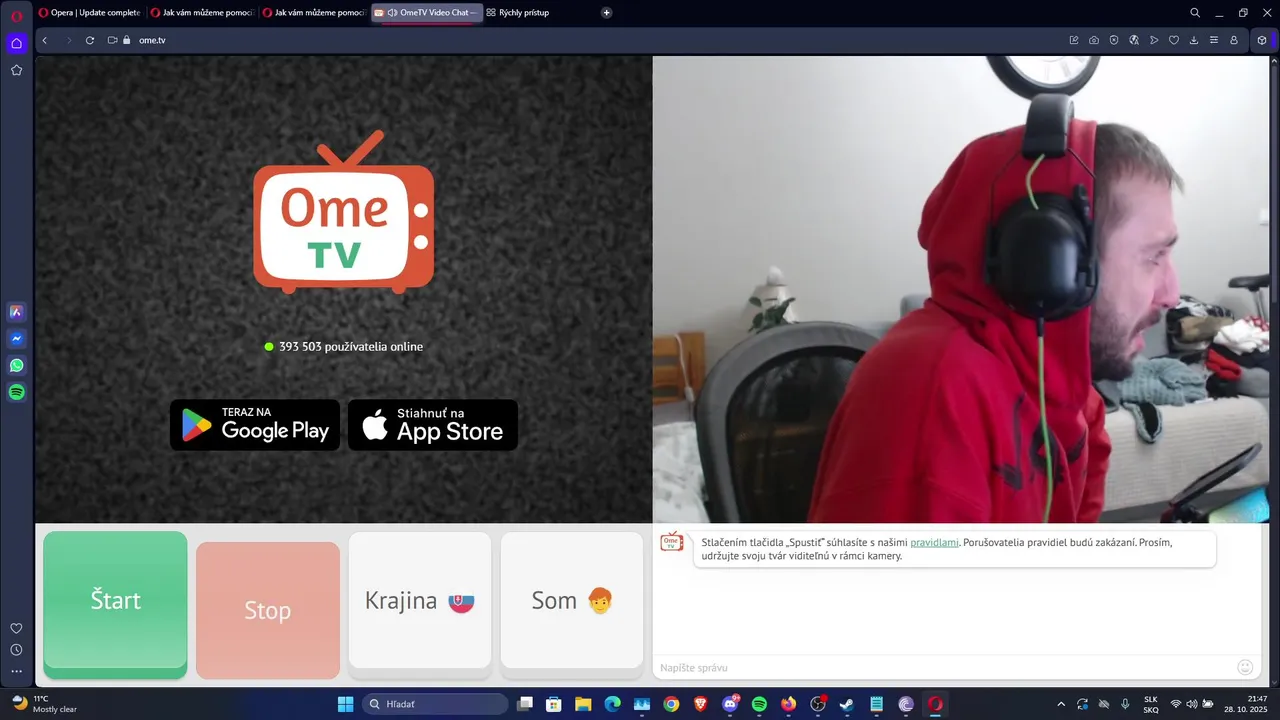Open the sidebar heart pinboards icon
Screen dimensions: 1280x720
pos(16,628)
